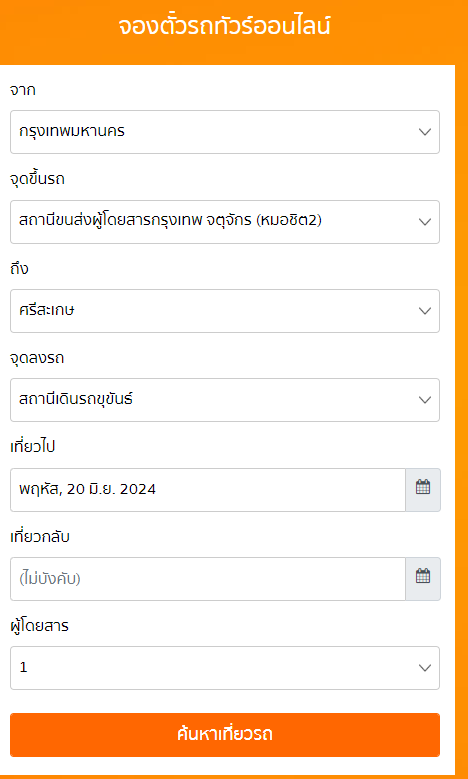Click the ผู้โดยสาร field label
Image resolution: width=468 pixels, height=779 pixels.
[39, 626]
